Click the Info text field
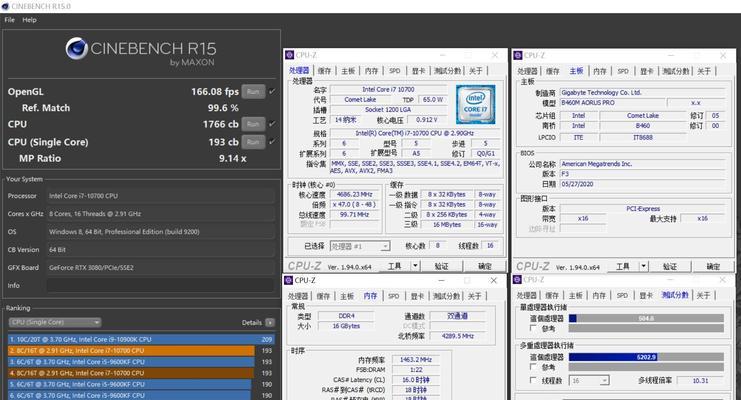This screenshot has width=741, height=400. click(x=160, y=285)
